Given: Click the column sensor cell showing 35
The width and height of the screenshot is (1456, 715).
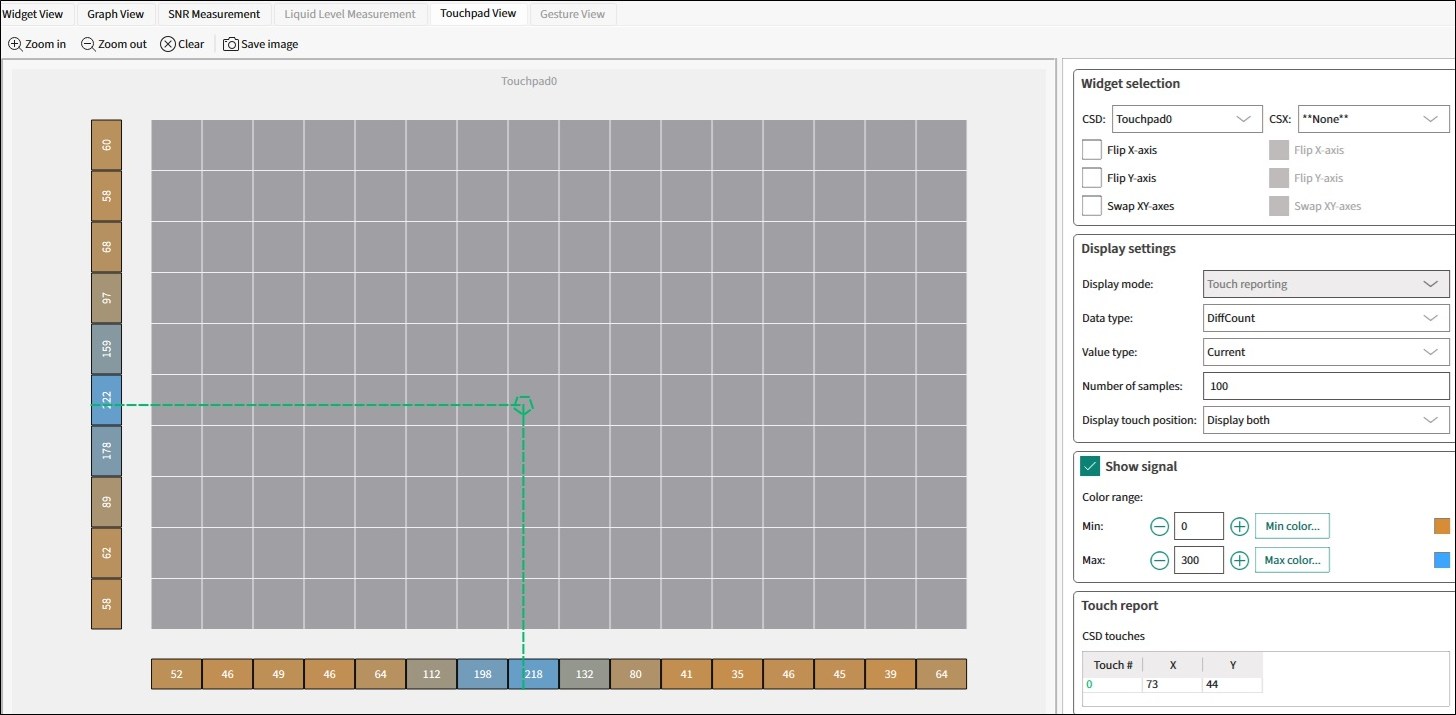Looking at the screenshot, I should (x=737, y=674).
